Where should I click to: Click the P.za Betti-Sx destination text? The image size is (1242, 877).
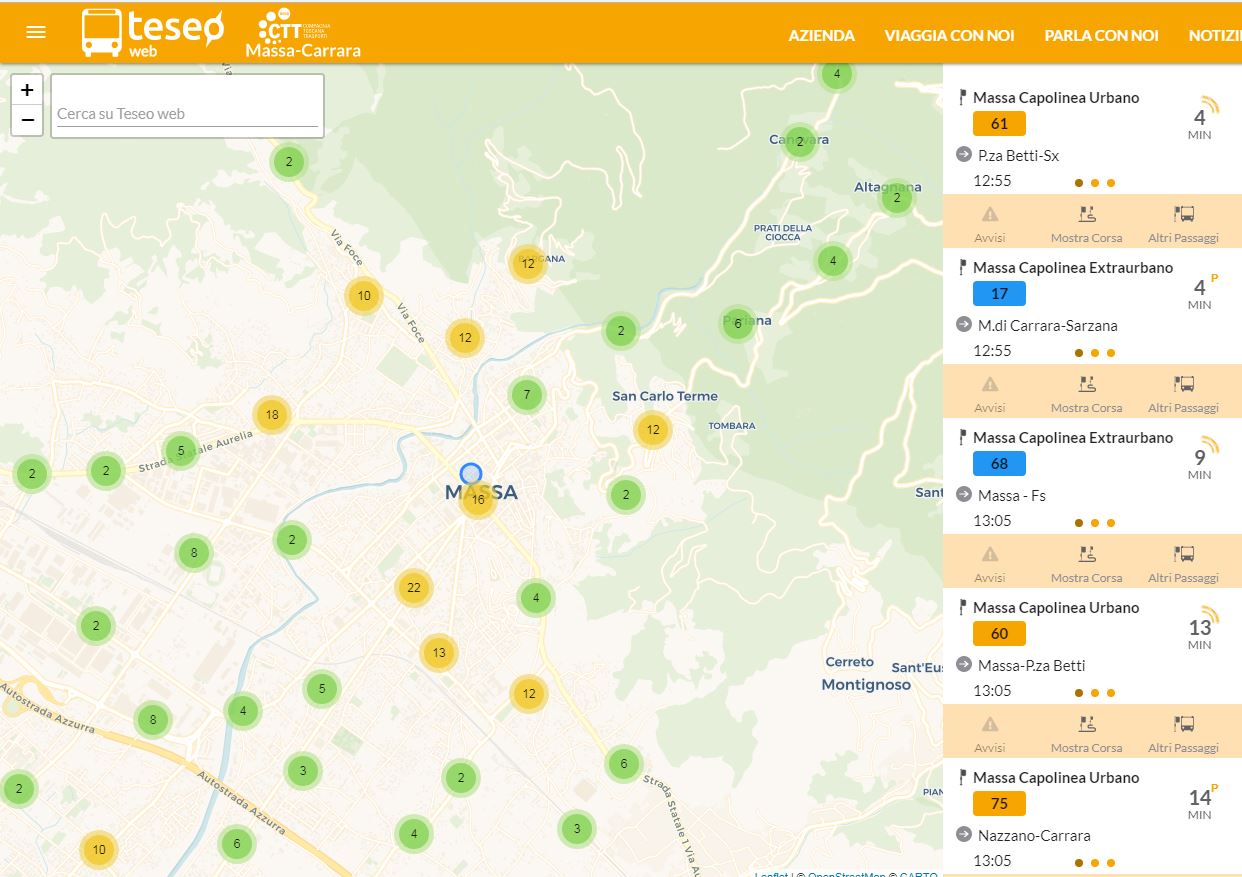pyautogui.click(x=1019, y=155)
